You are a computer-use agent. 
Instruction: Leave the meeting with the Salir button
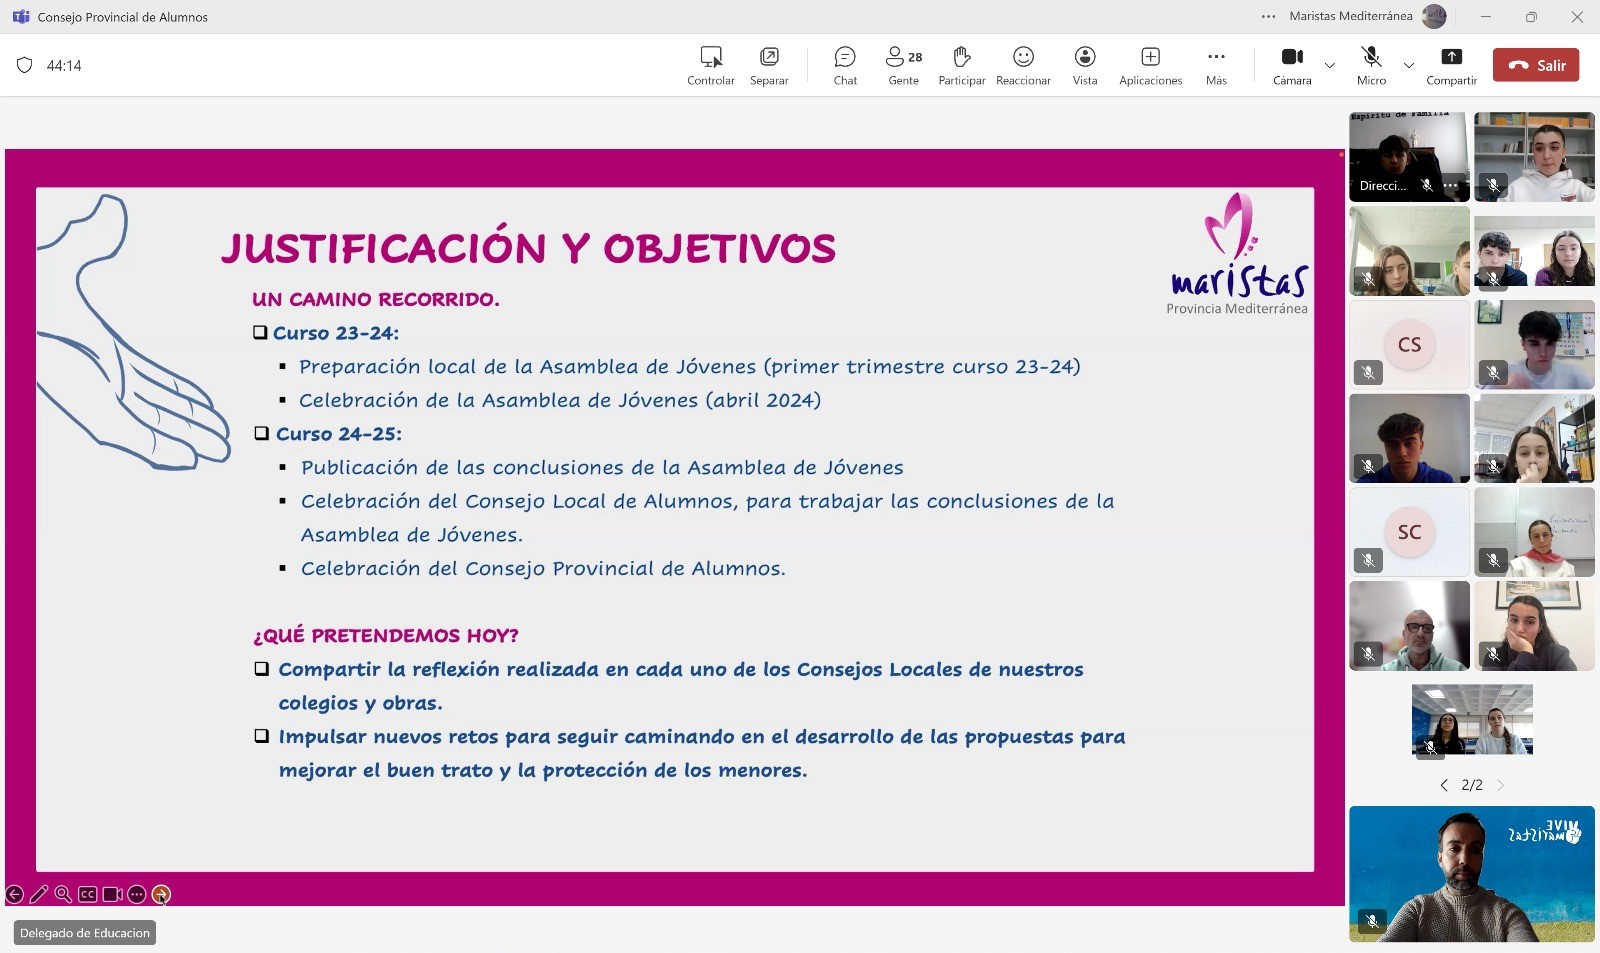pos(1536,65)
